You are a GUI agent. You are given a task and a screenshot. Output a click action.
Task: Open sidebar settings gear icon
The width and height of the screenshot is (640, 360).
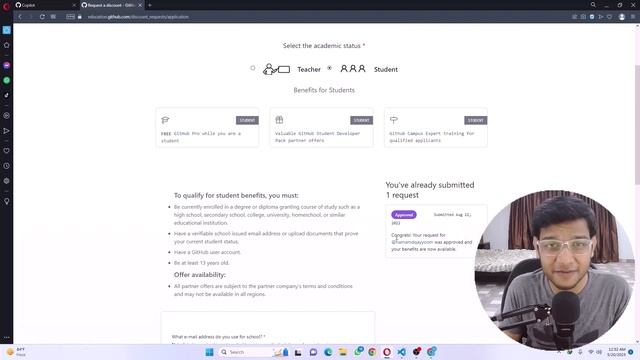(7, 181)
